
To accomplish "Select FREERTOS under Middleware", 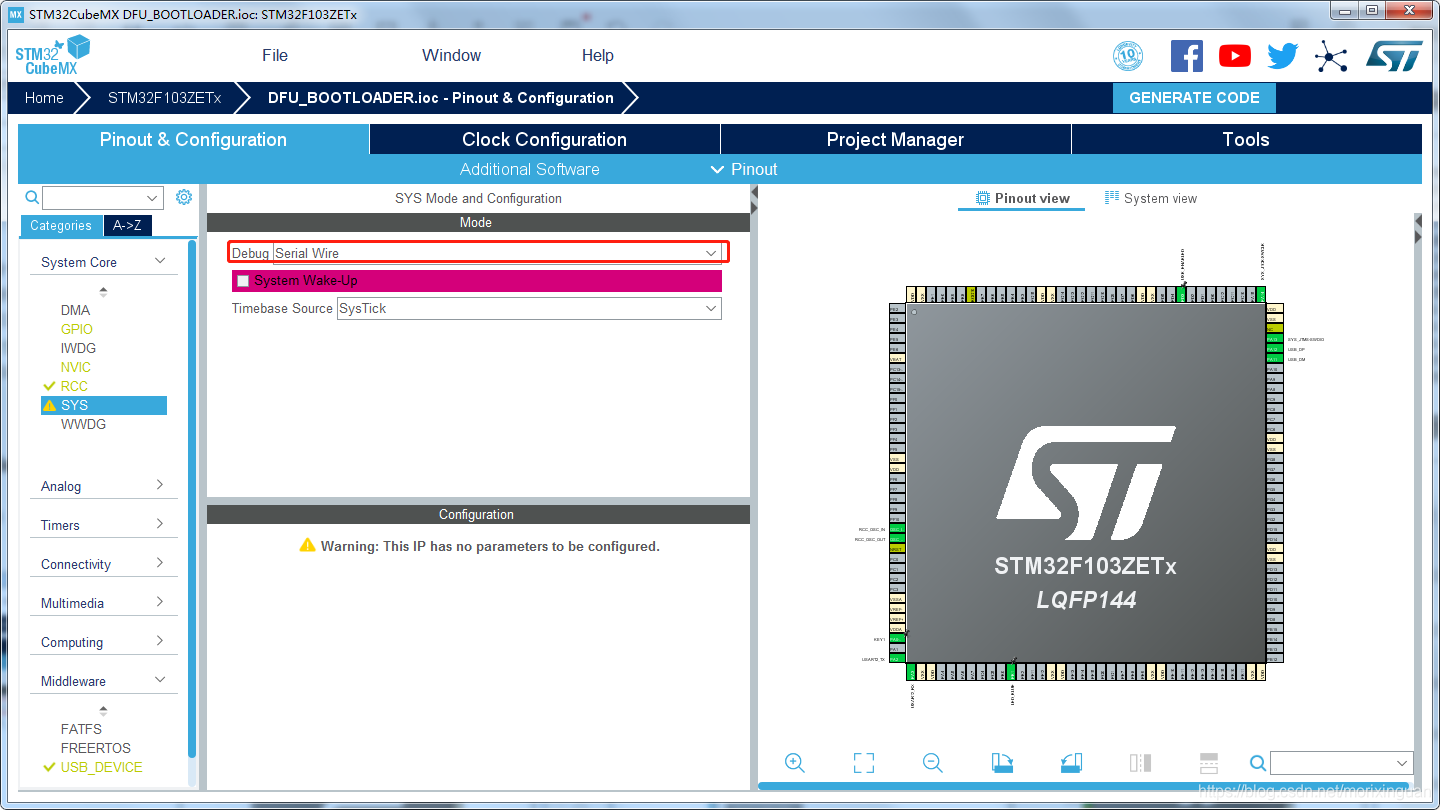I will pyautogui.click(x=95, y=748).
